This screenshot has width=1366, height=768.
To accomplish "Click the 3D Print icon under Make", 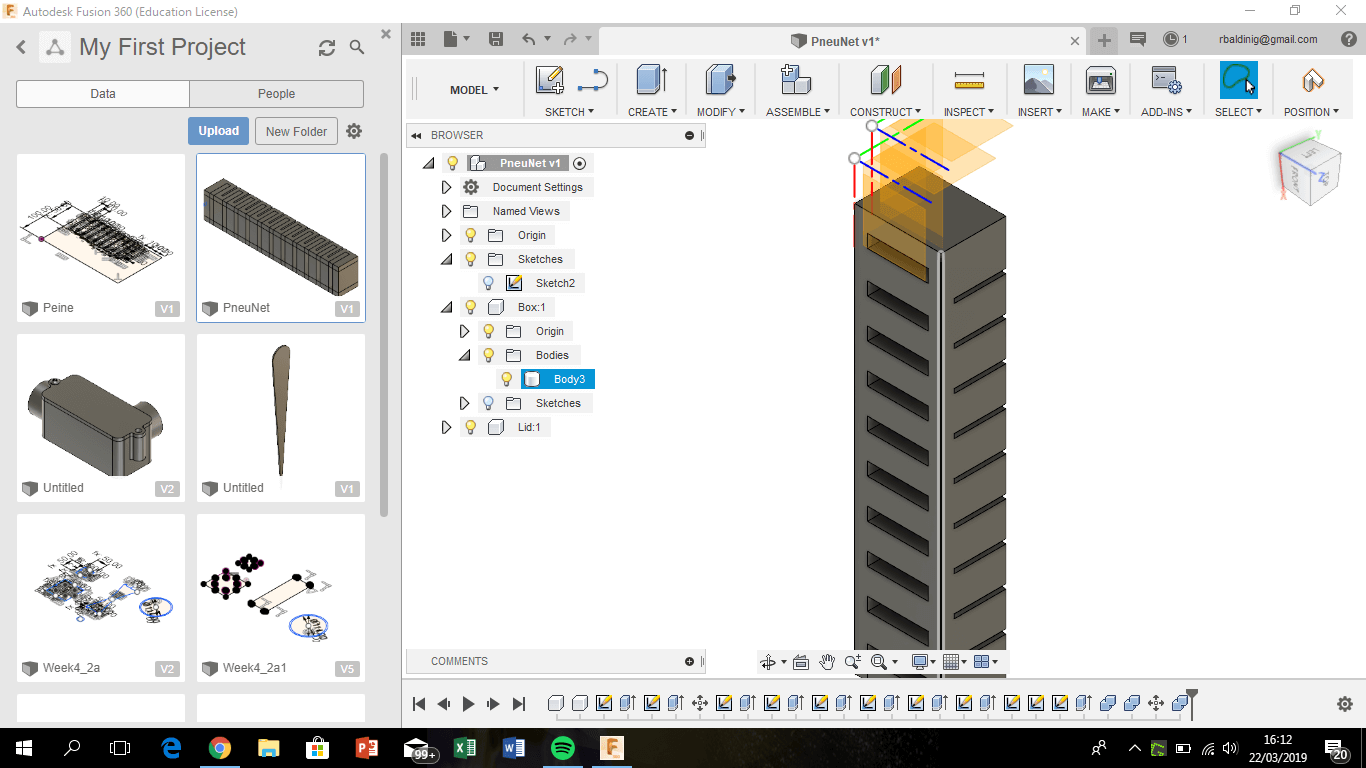I will (x=1100, y=80).
